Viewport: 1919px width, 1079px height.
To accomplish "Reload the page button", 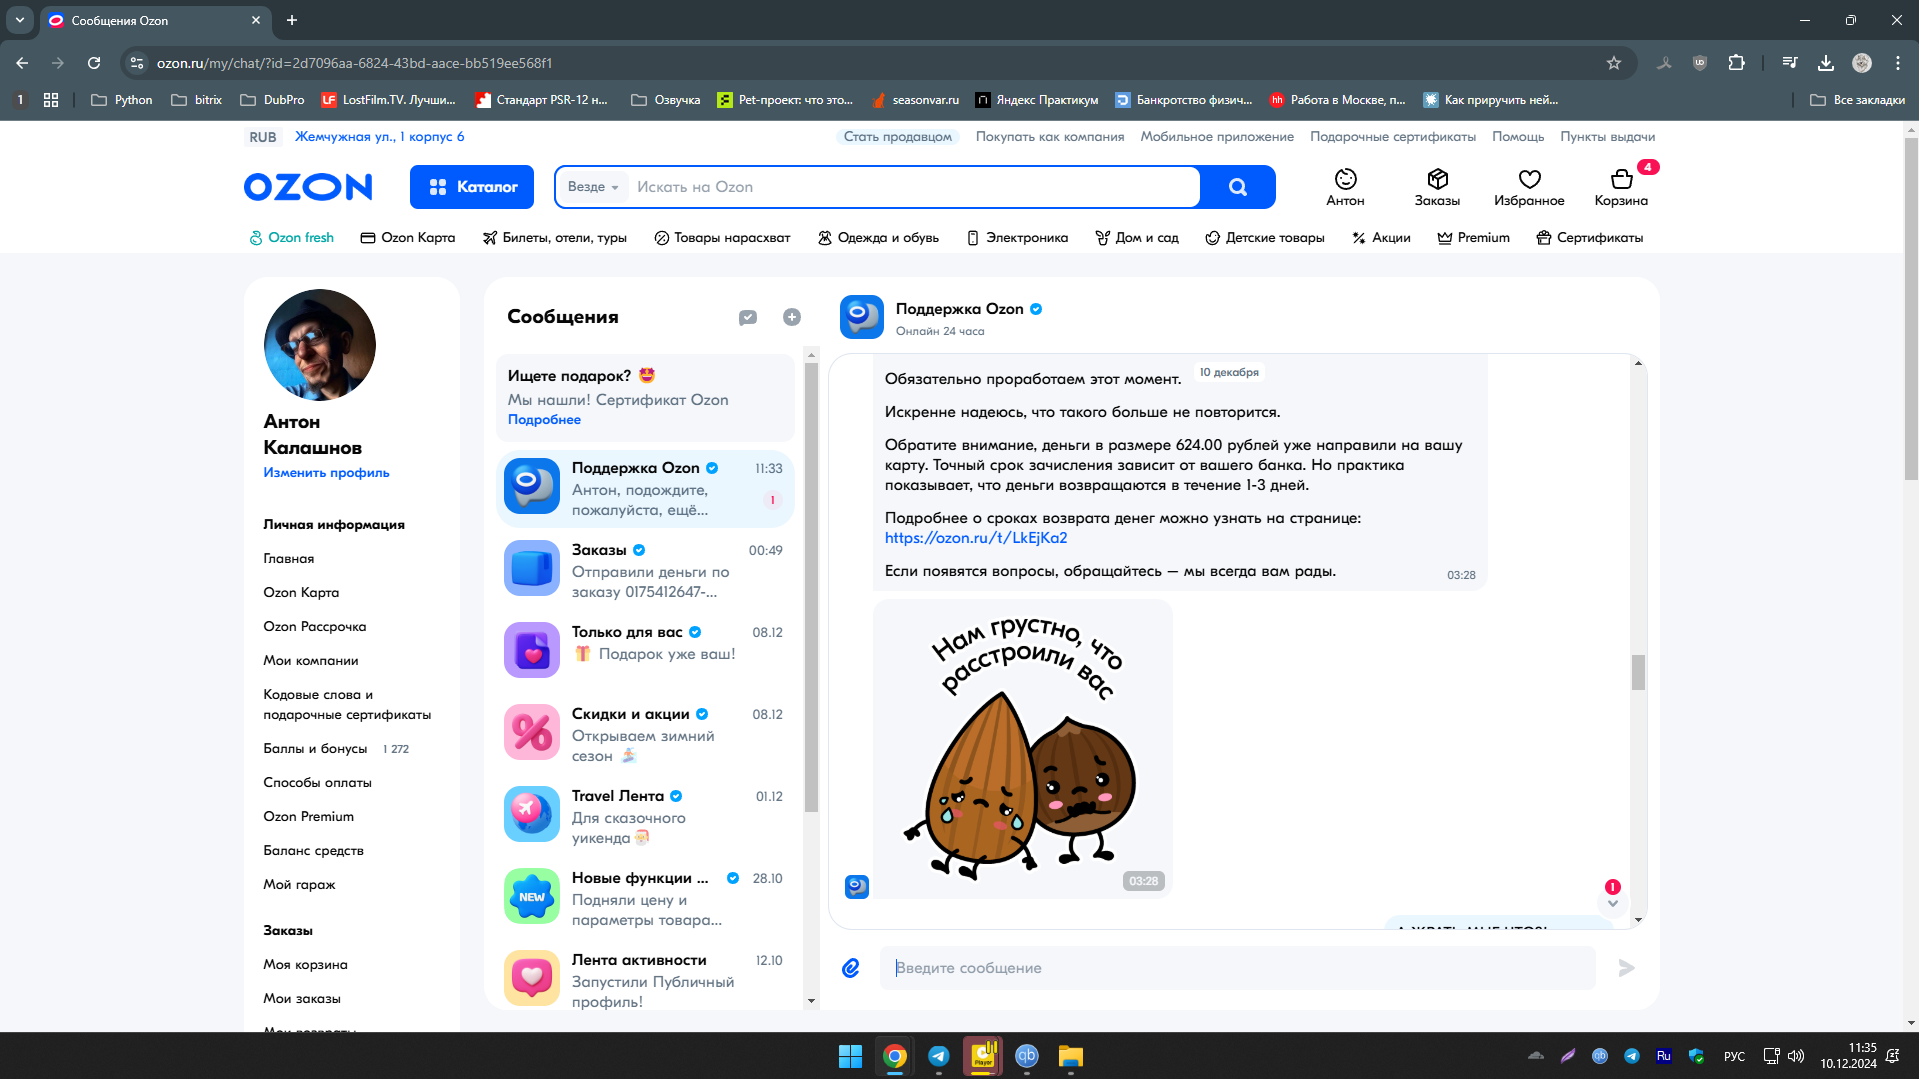I will [94, 63].
